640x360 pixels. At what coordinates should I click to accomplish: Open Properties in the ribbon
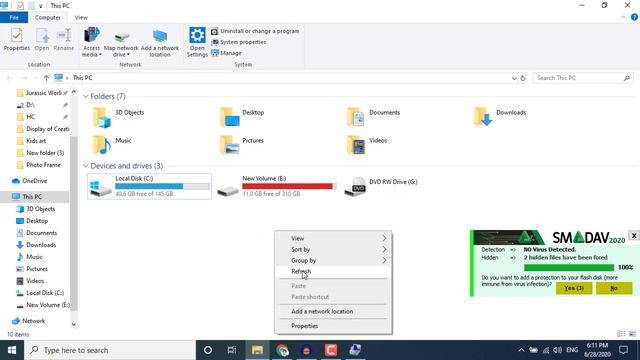pyautogui.click(x=16, y=39)
